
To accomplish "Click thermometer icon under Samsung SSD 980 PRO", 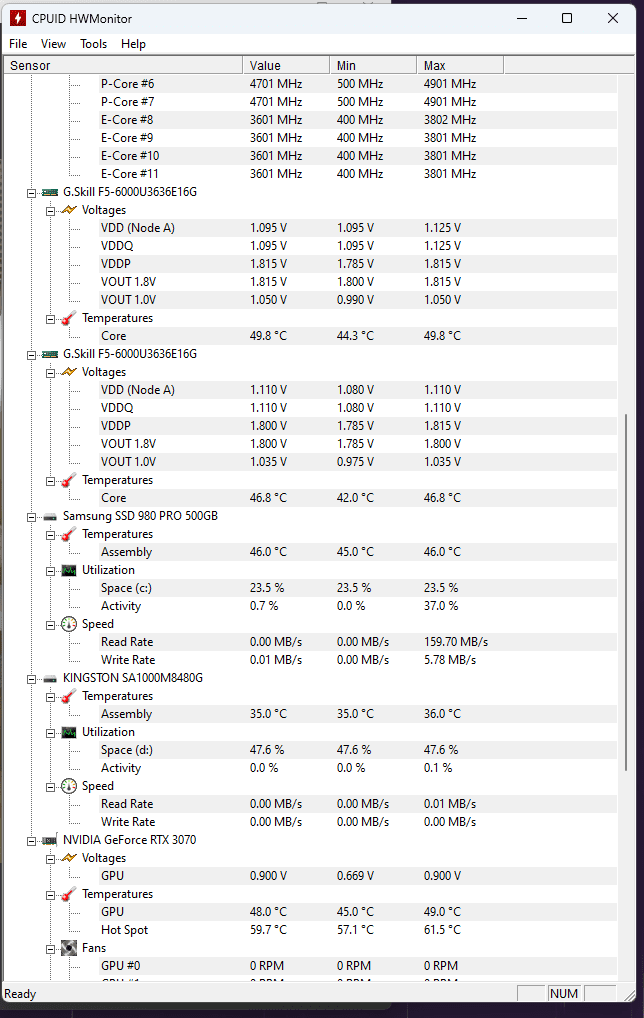I will pos(69,534).
